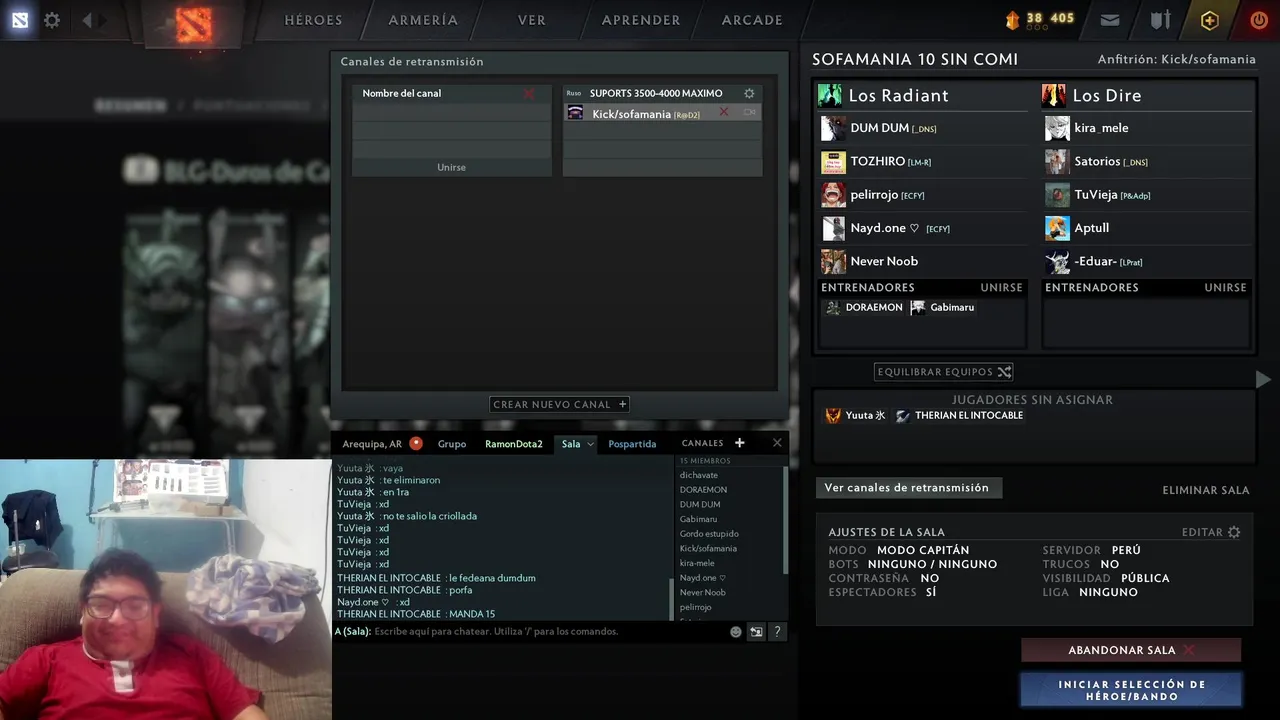Click the dashboard home icon top-left
Screen dimensions: 1280x720
pos(20,20)
